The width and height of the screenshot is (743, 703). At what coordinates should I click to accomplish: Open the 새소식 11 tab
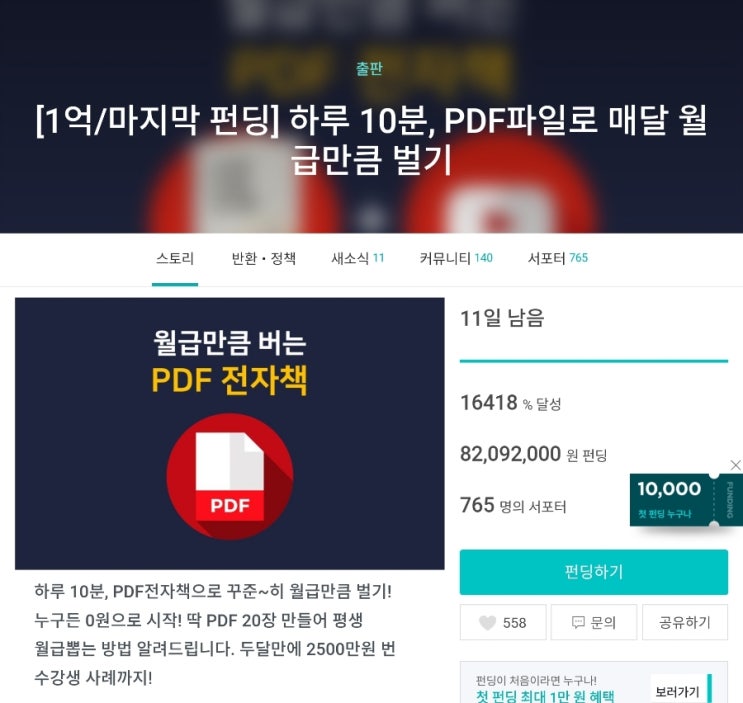[357, 259]
